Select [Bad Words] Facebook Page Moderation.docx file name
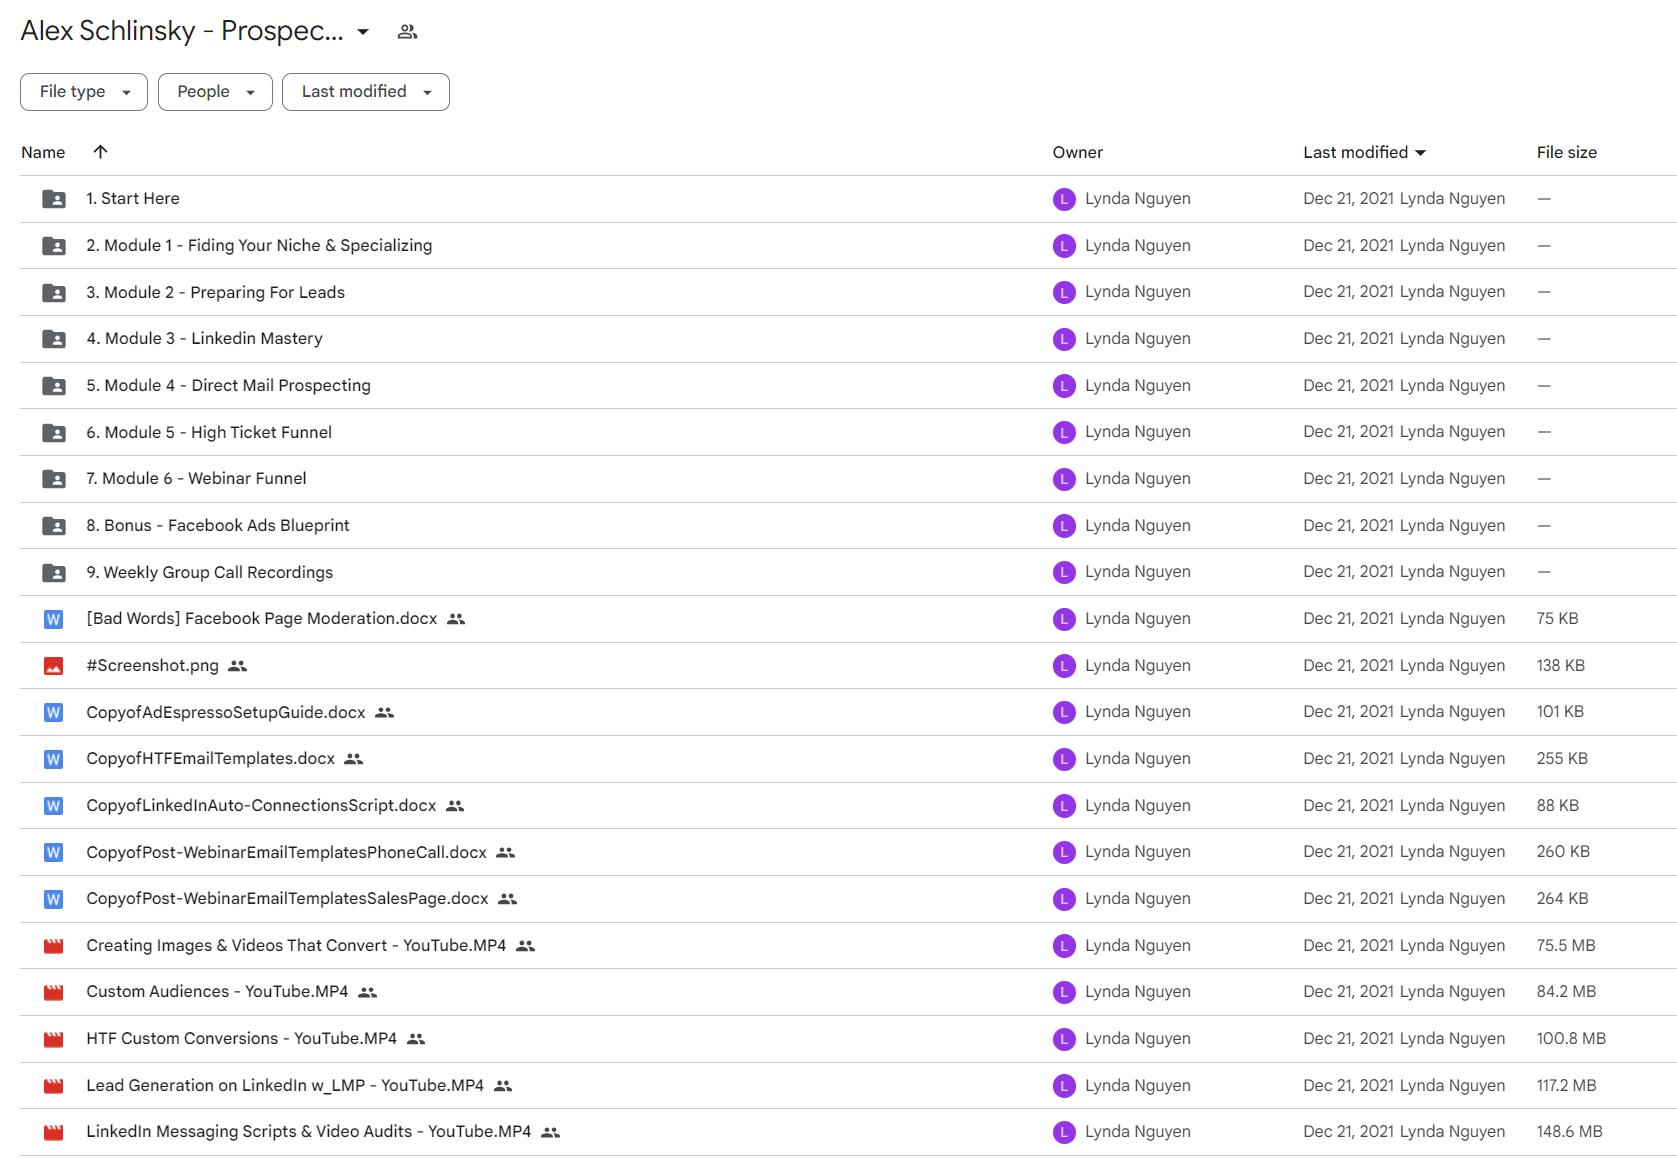 (262, 619)
